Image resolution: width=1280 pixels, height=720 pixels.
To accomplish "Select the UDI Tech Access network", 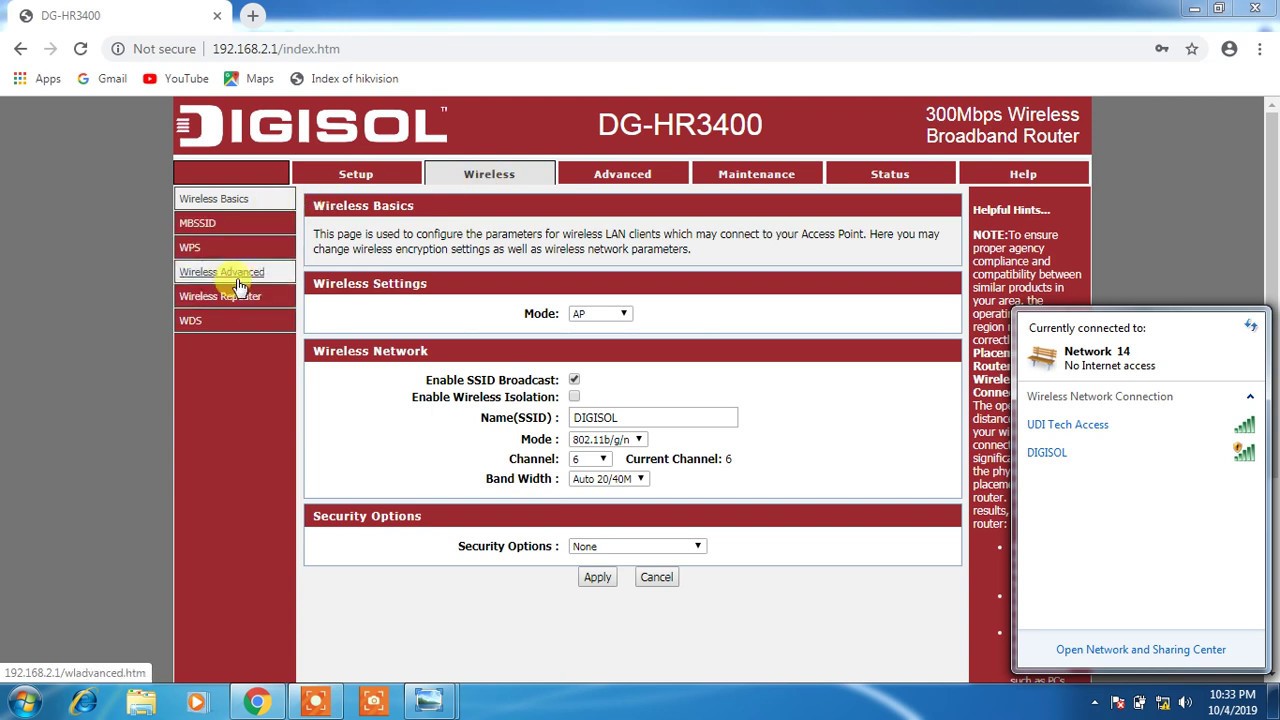I will [1068, 425].
